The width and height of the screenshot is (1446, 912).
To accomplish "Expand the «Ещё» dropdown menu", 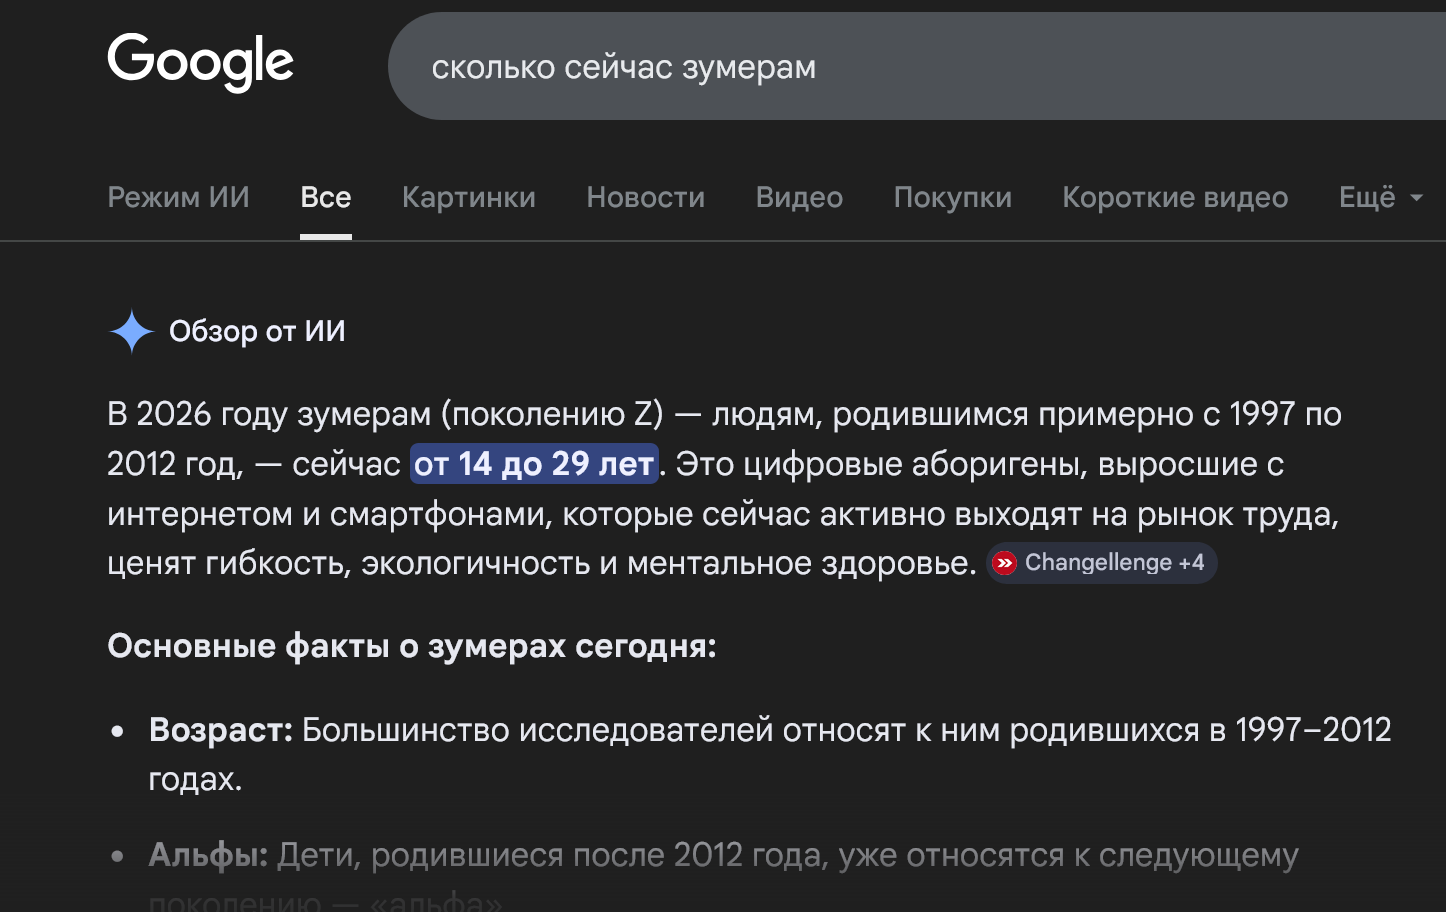I will [1379, 197].
